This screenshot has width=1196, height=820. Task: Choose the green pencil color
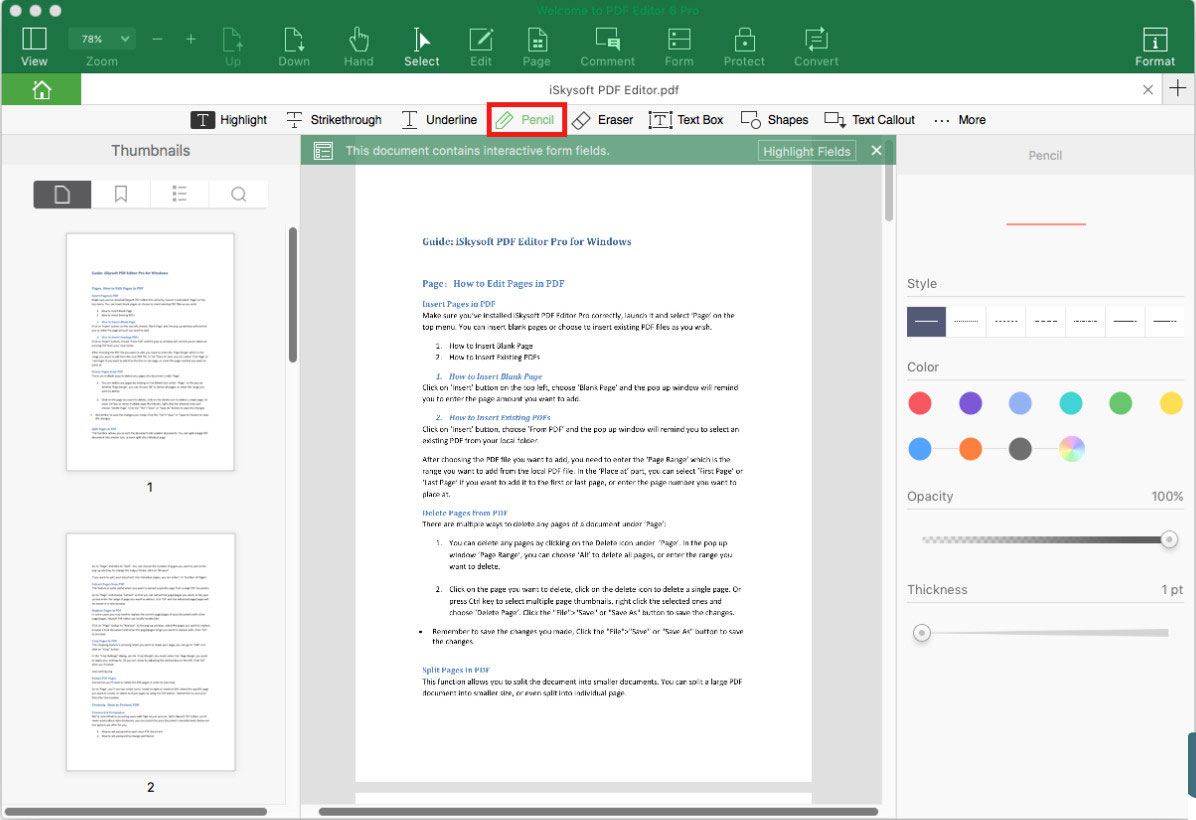click(x=1121, y=403)
